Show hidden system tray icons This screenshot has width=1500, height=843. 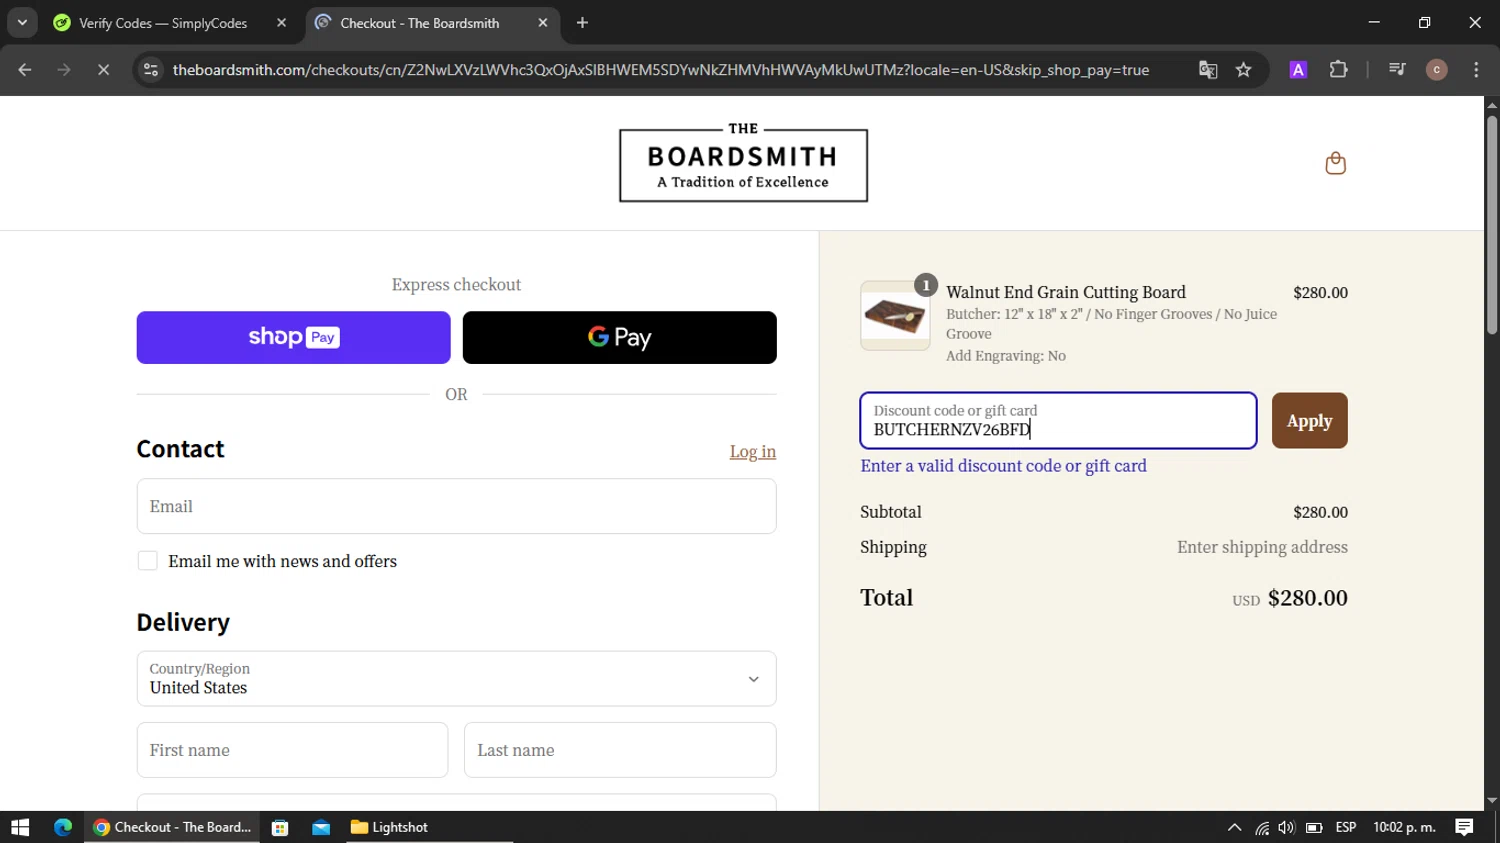point(1234,827)
